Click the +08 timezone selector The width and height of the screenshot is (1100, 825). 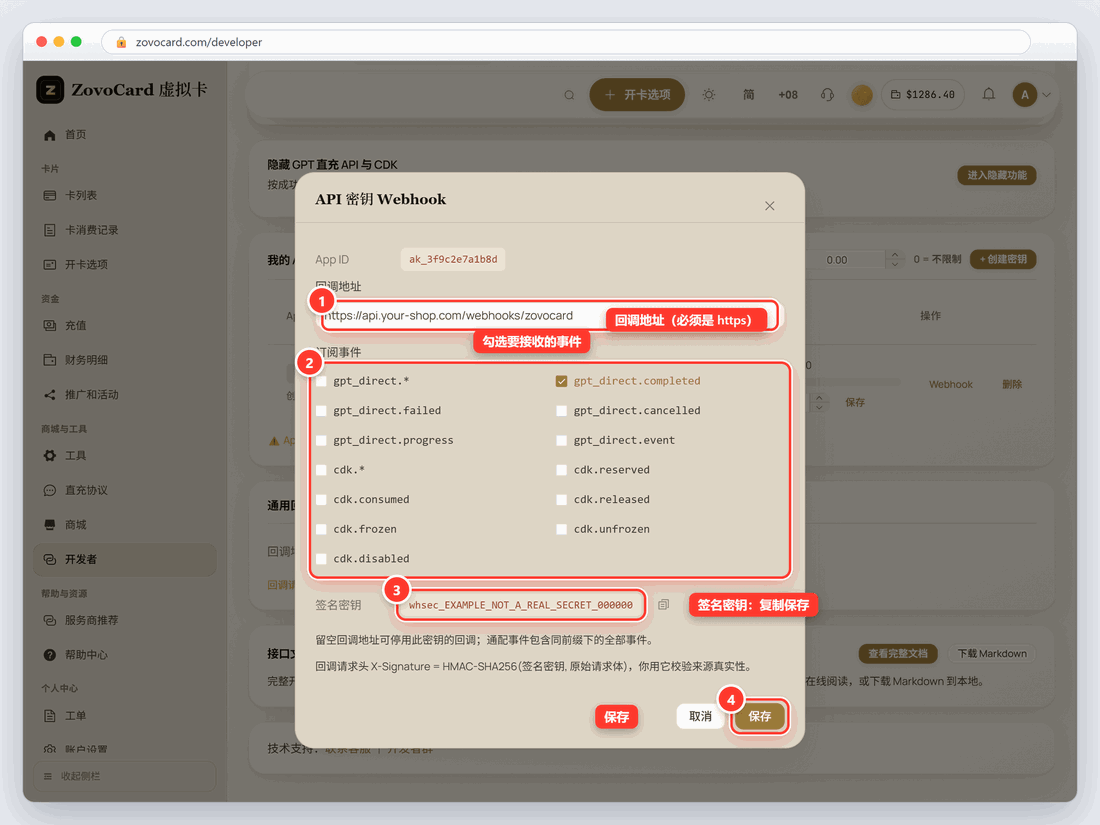(x=788, y=95)
